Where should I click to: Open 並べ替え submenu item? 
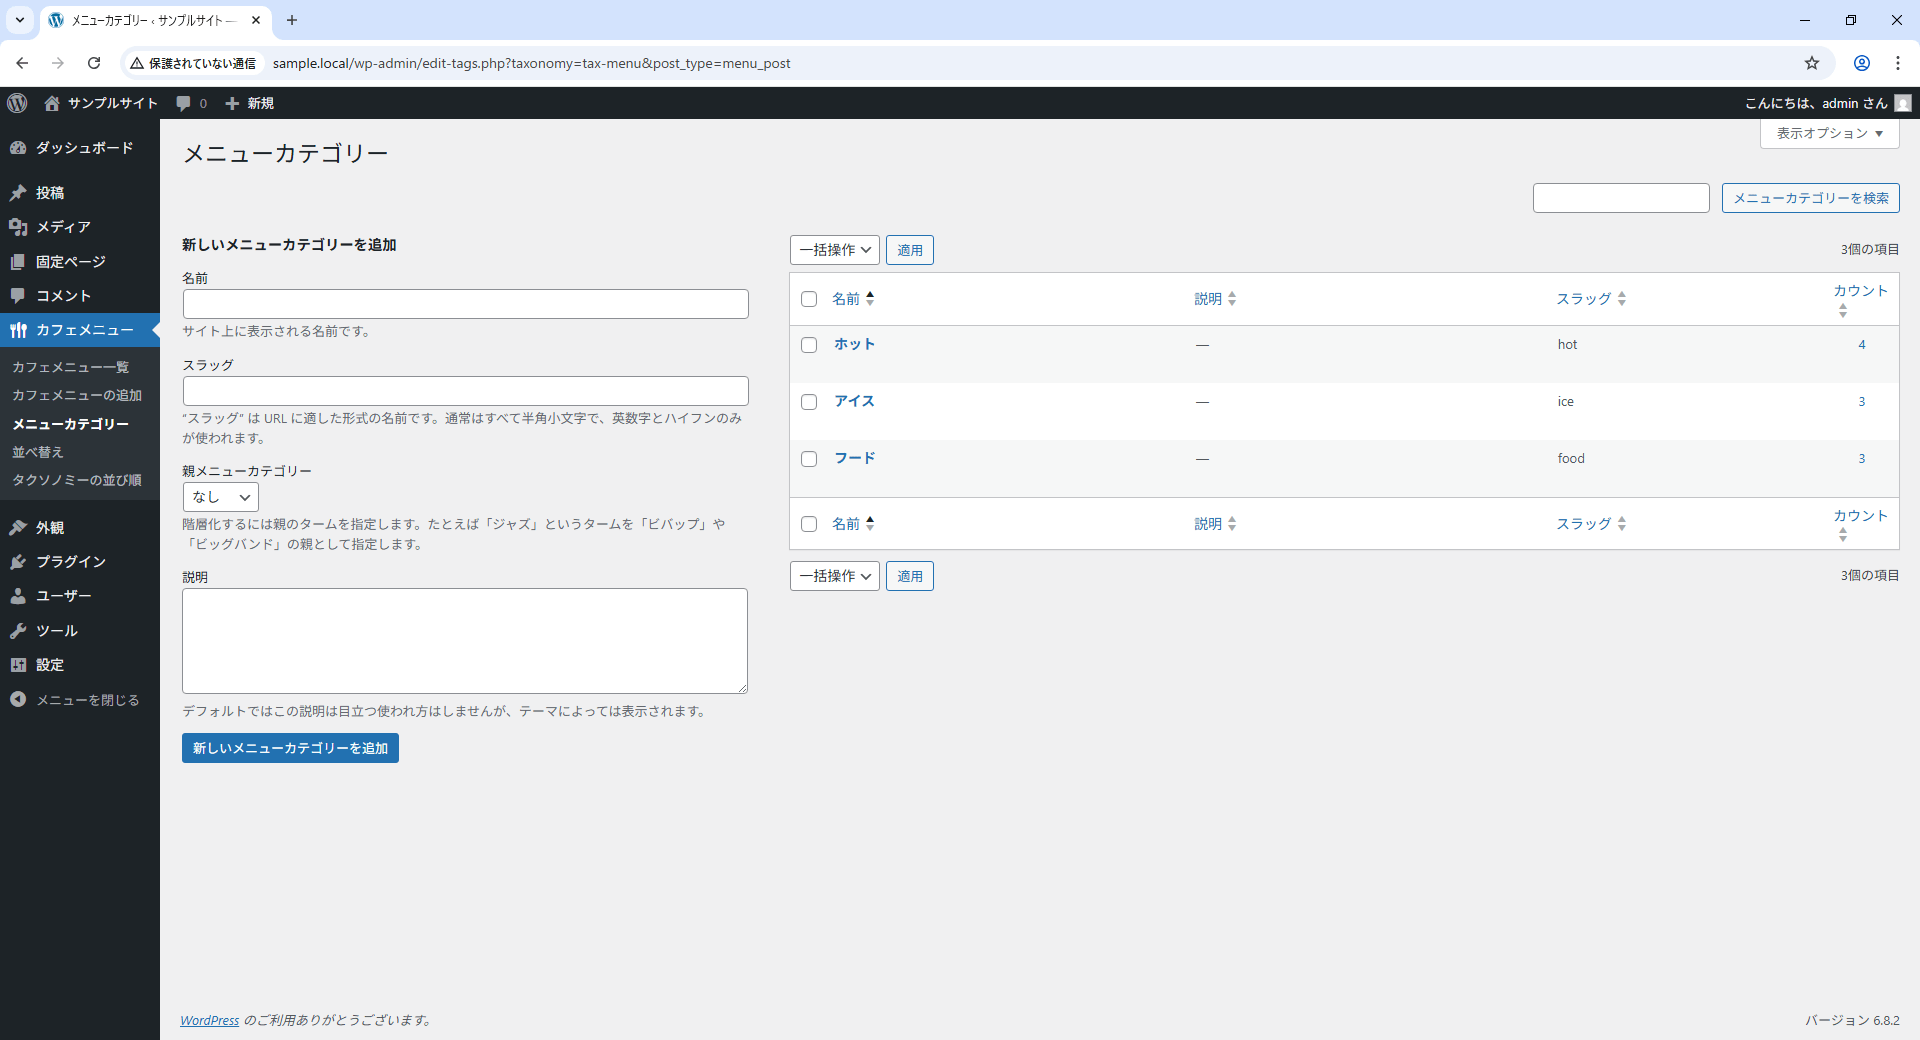(x=38, y=452)
